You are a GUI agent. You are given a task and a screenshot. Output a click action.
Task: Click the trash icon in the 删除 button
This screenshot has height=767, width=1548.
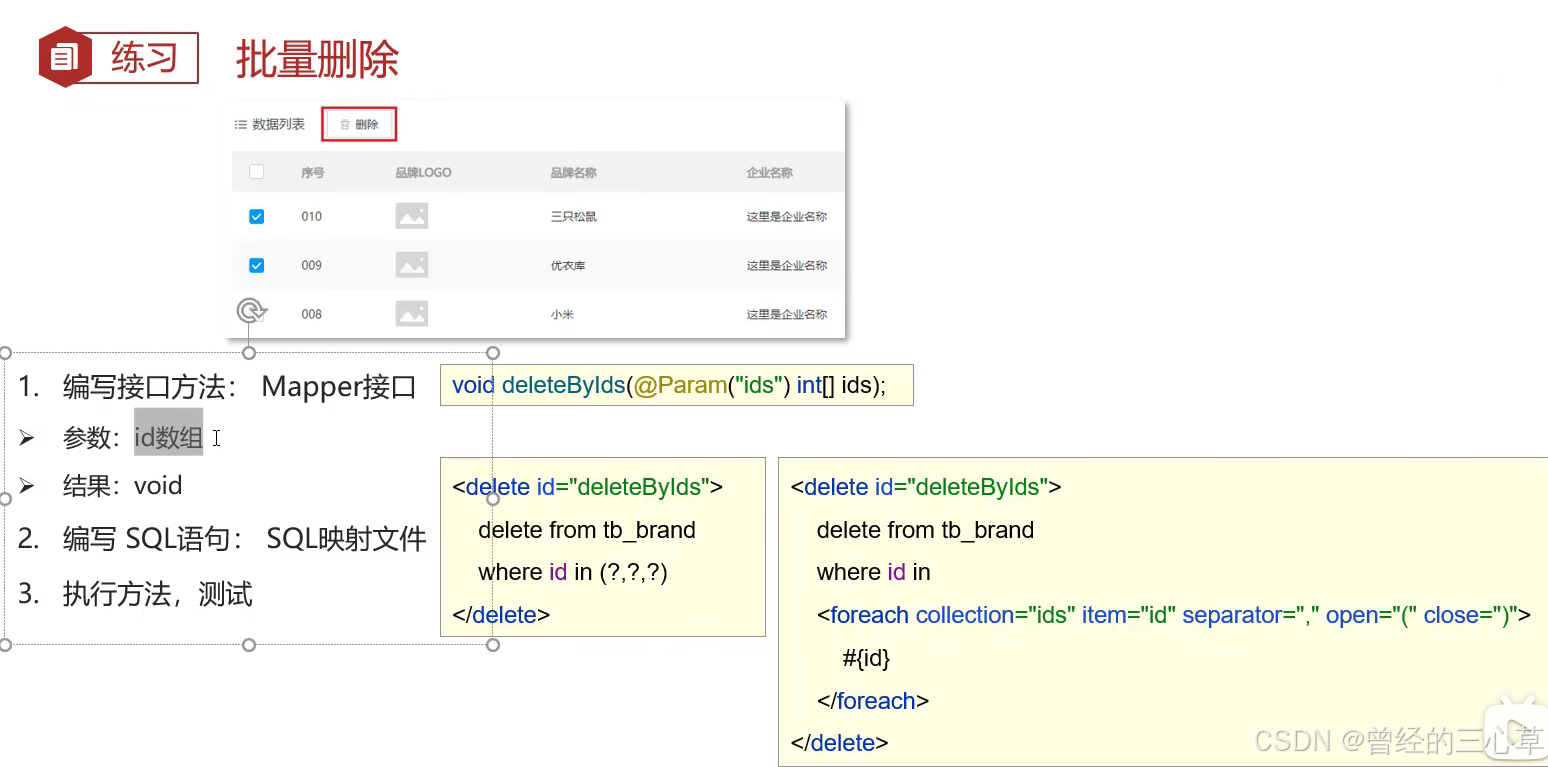pyautogui.click(x=345, y=125)
